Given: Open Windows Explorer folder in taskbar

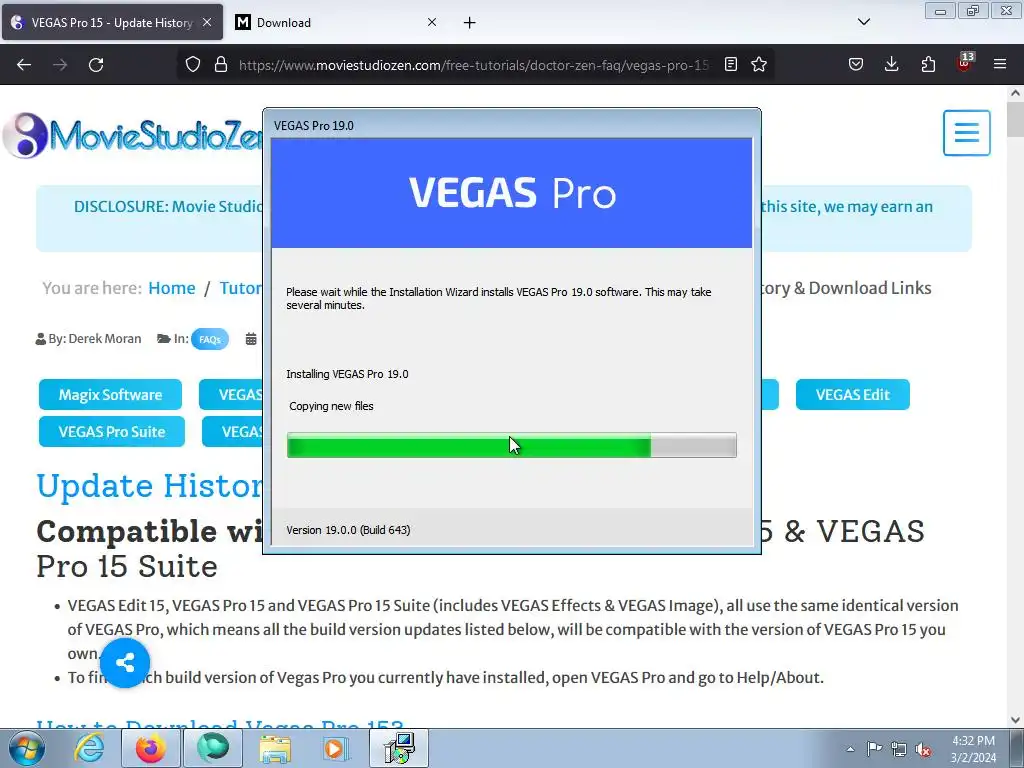Looking at the screenshot, I should tap(275, 748).
